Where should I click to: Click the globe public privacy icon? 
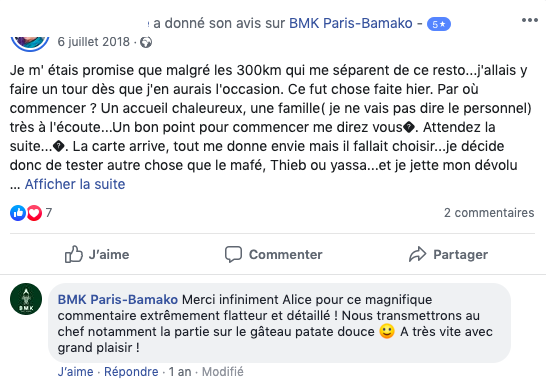point(146,42)
